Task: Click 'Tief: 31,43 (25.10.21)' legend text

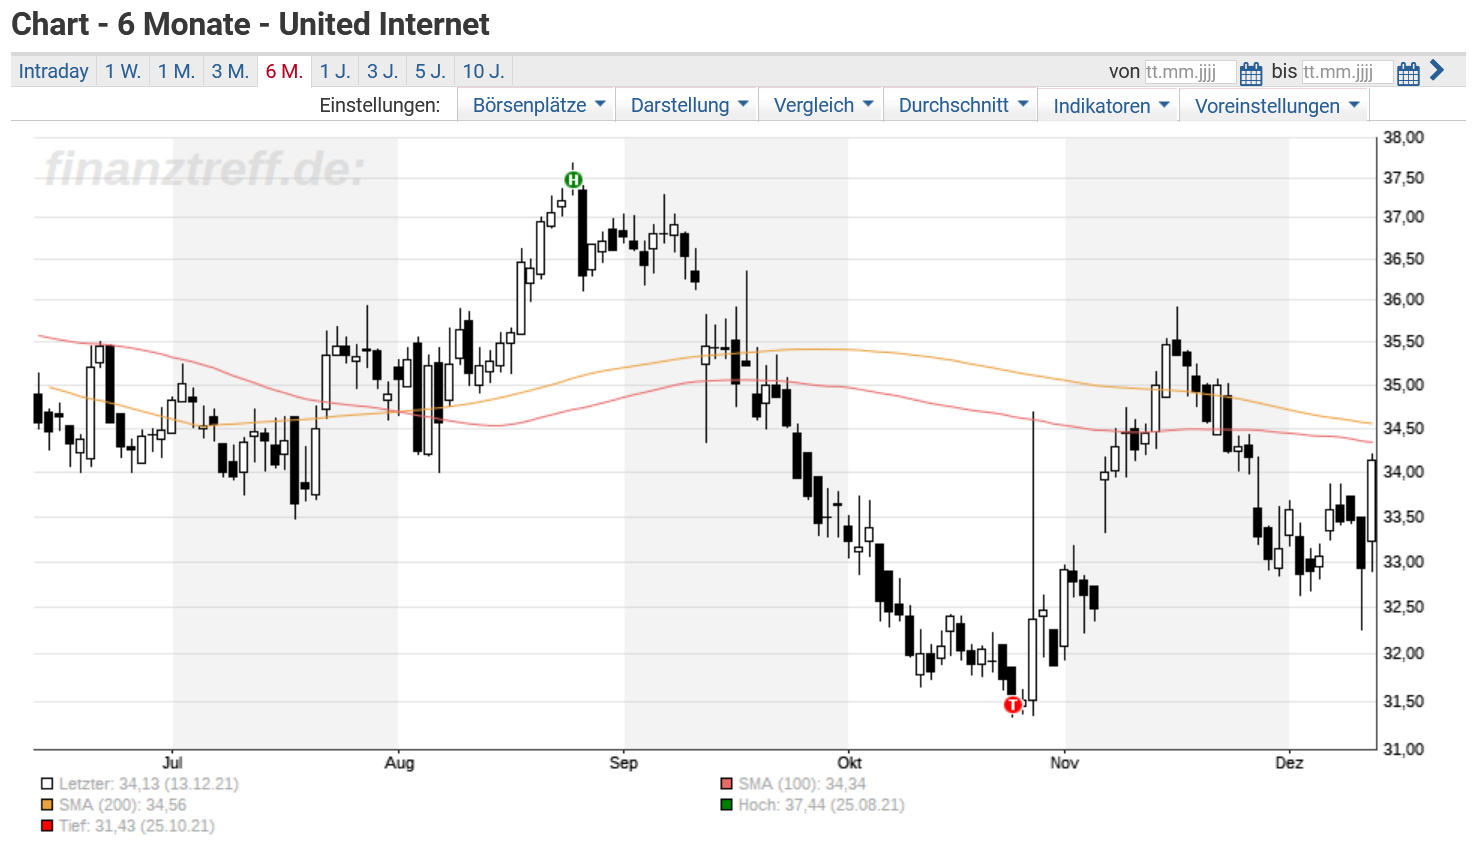Action: [x=137, y=826]
